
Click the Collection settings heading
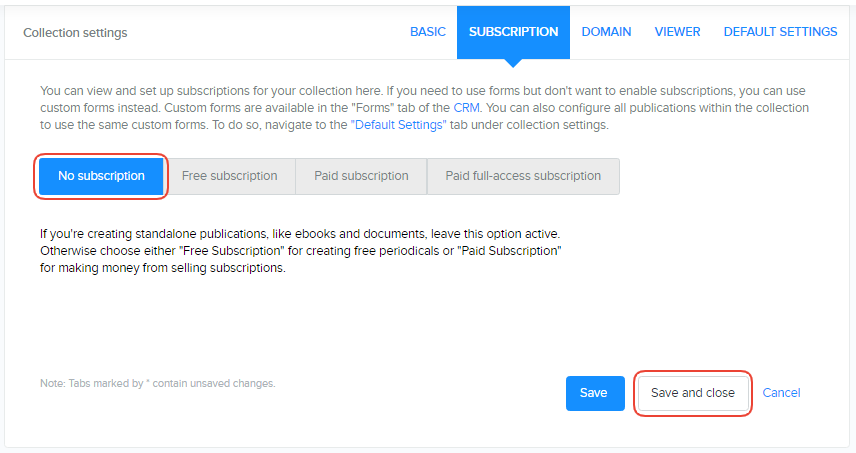coord(75,33)
